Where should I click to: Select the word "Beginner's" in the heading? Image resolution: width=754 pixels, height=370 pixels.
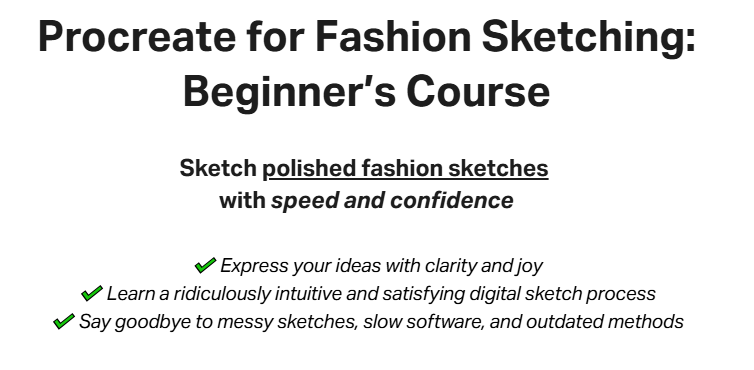[289, 92]
